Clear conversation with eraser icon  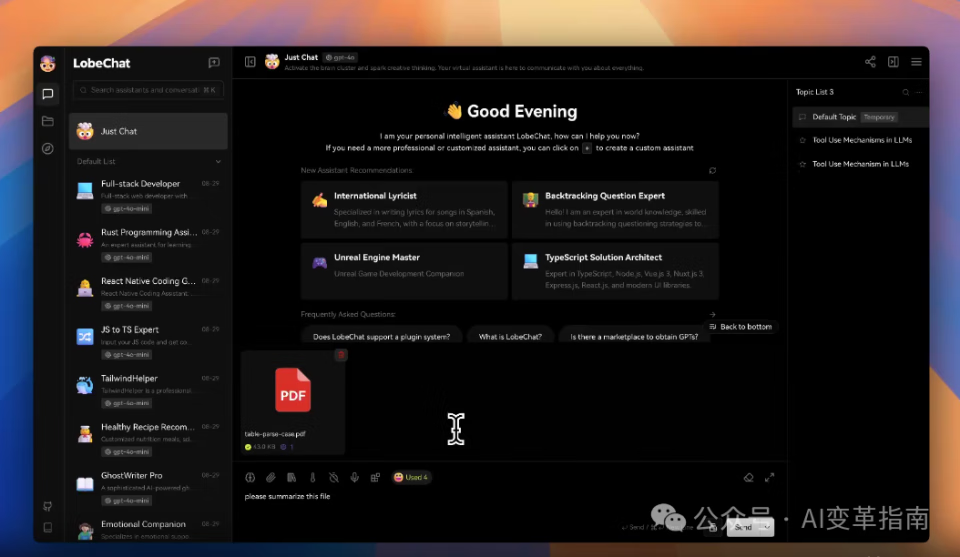[x=748, y=477]
